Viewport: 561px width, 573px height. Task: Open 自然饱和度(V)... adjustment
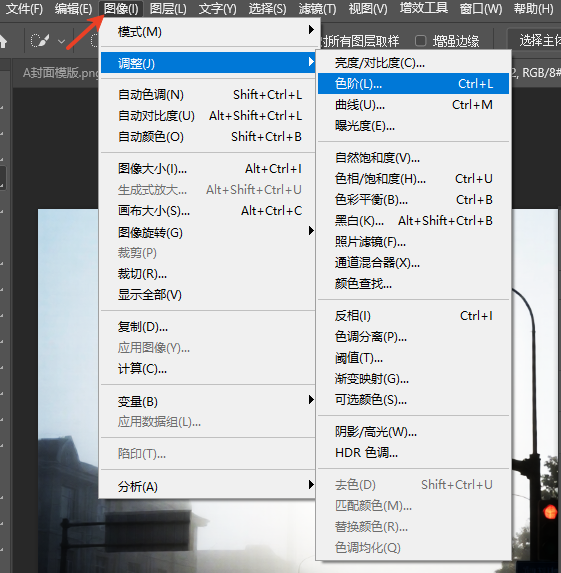[413, 158]
